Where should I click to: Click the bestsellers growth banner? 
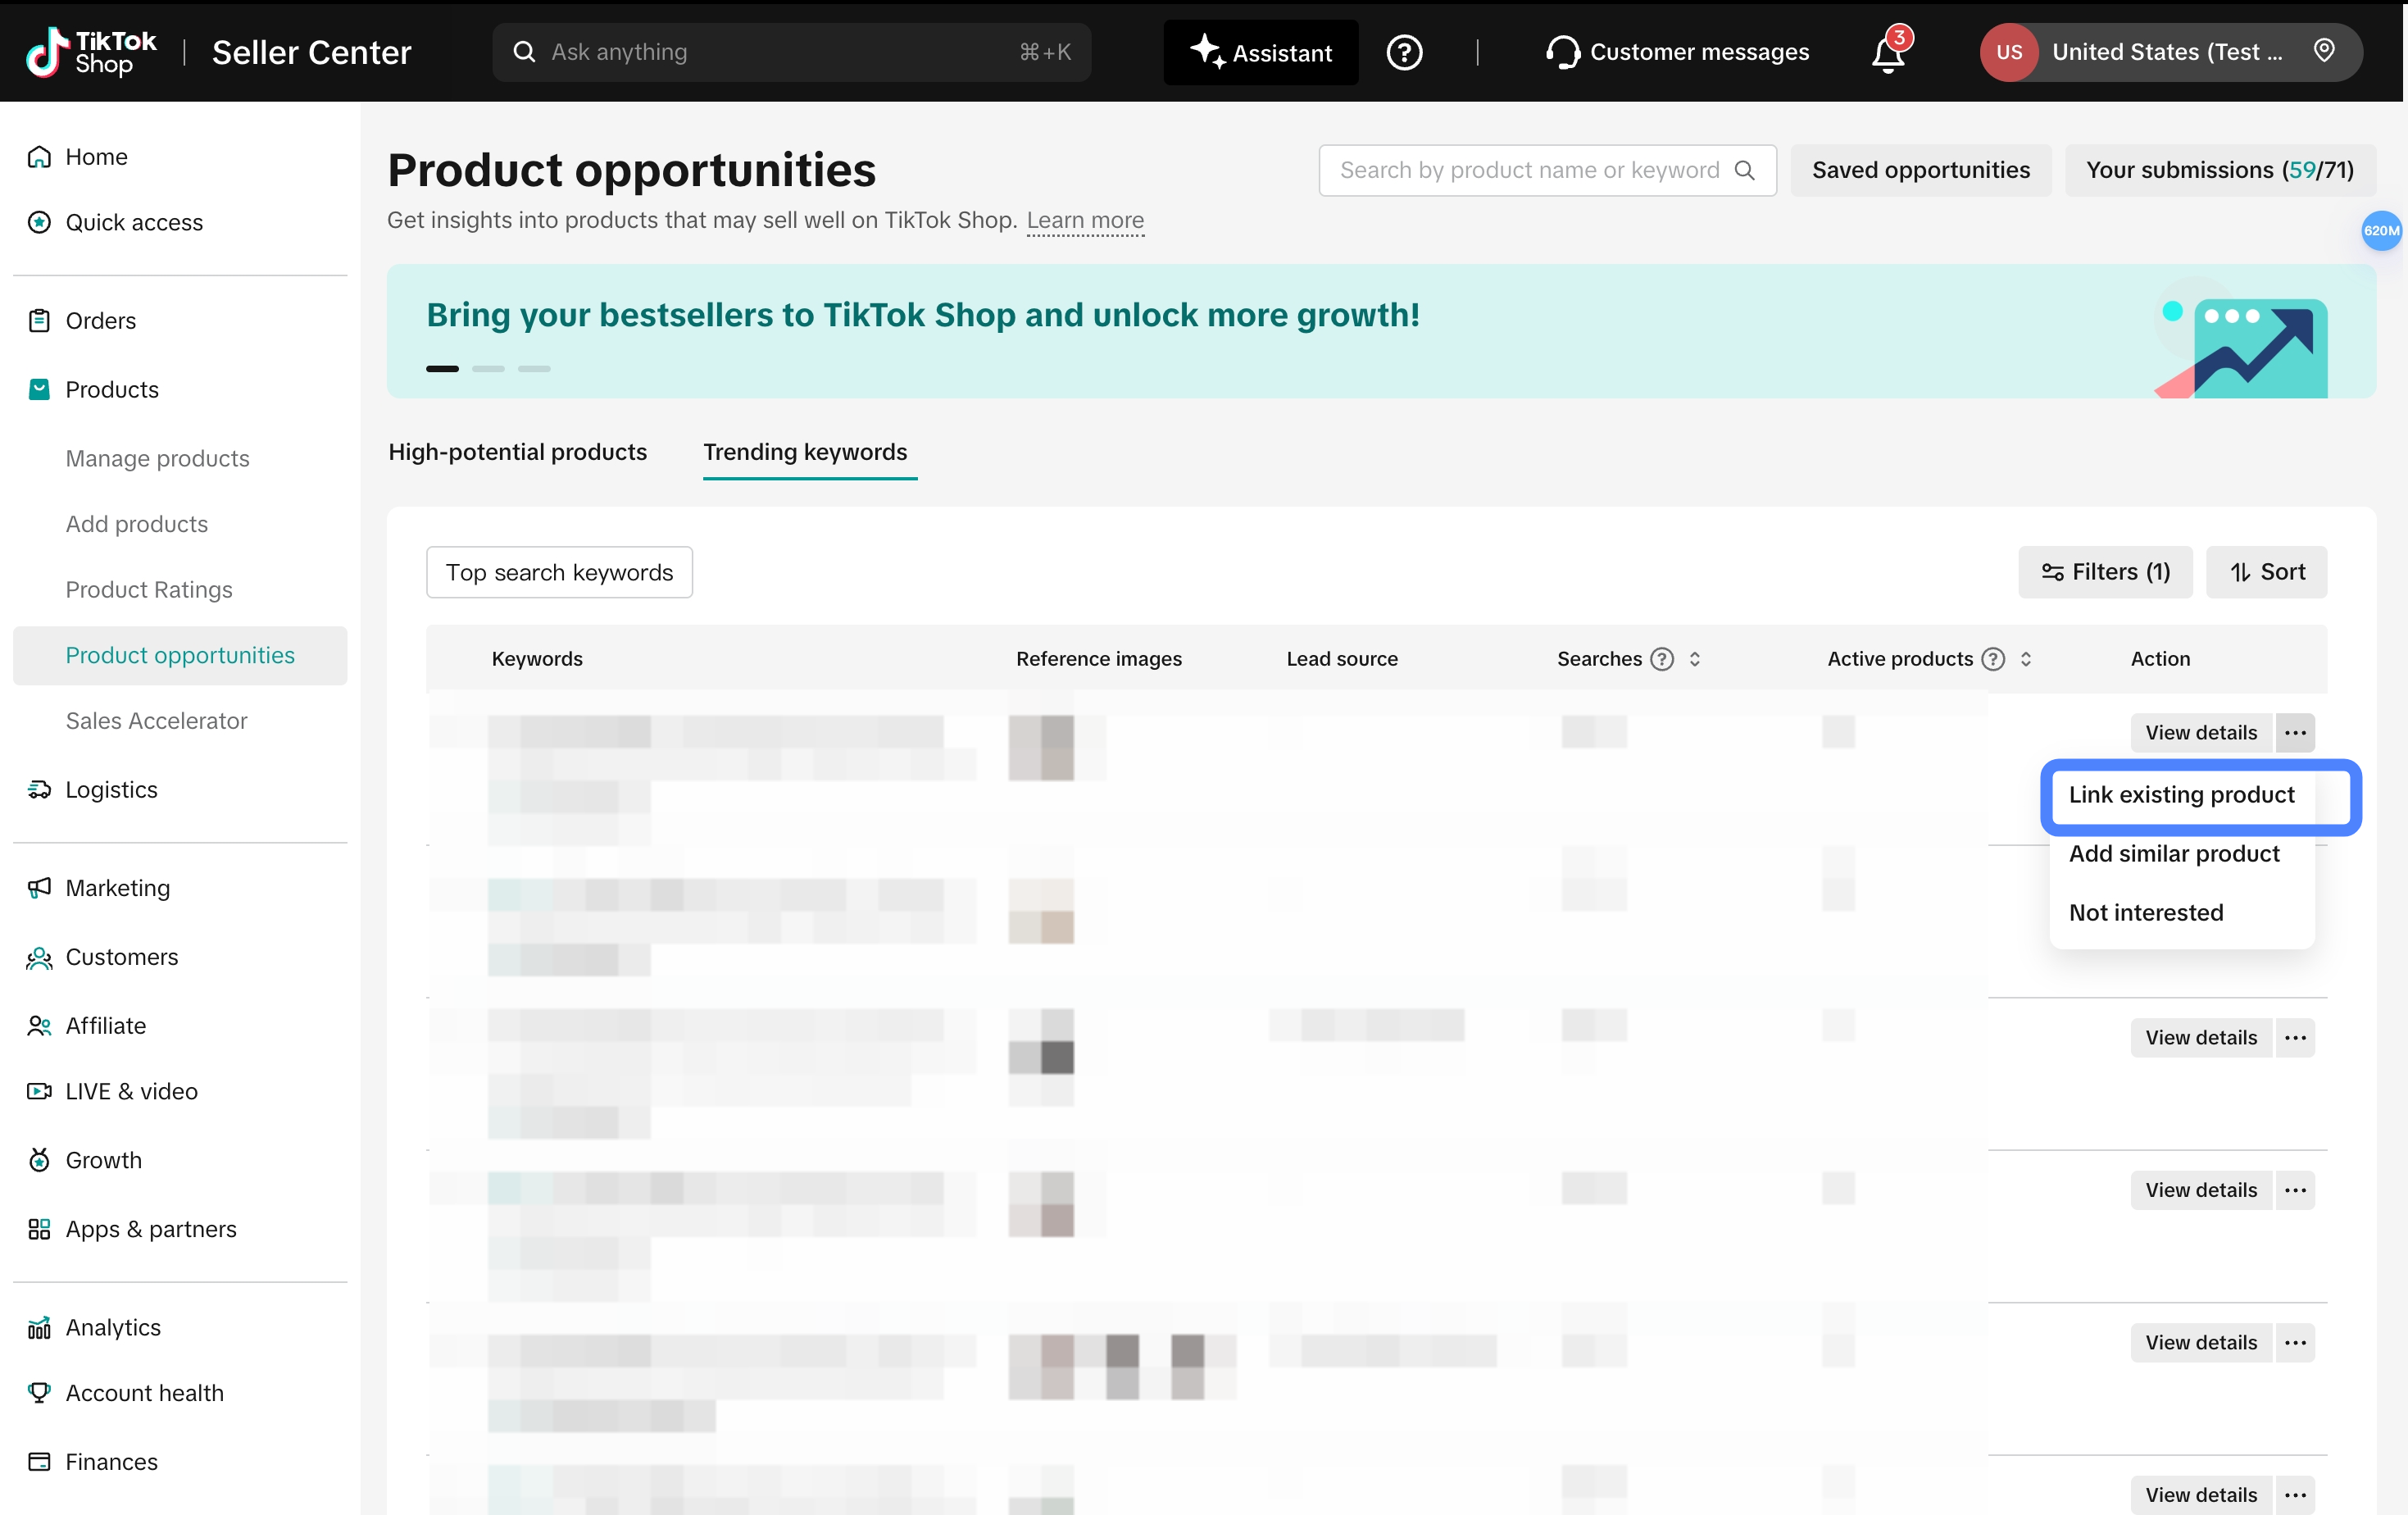coord(1381,331)
